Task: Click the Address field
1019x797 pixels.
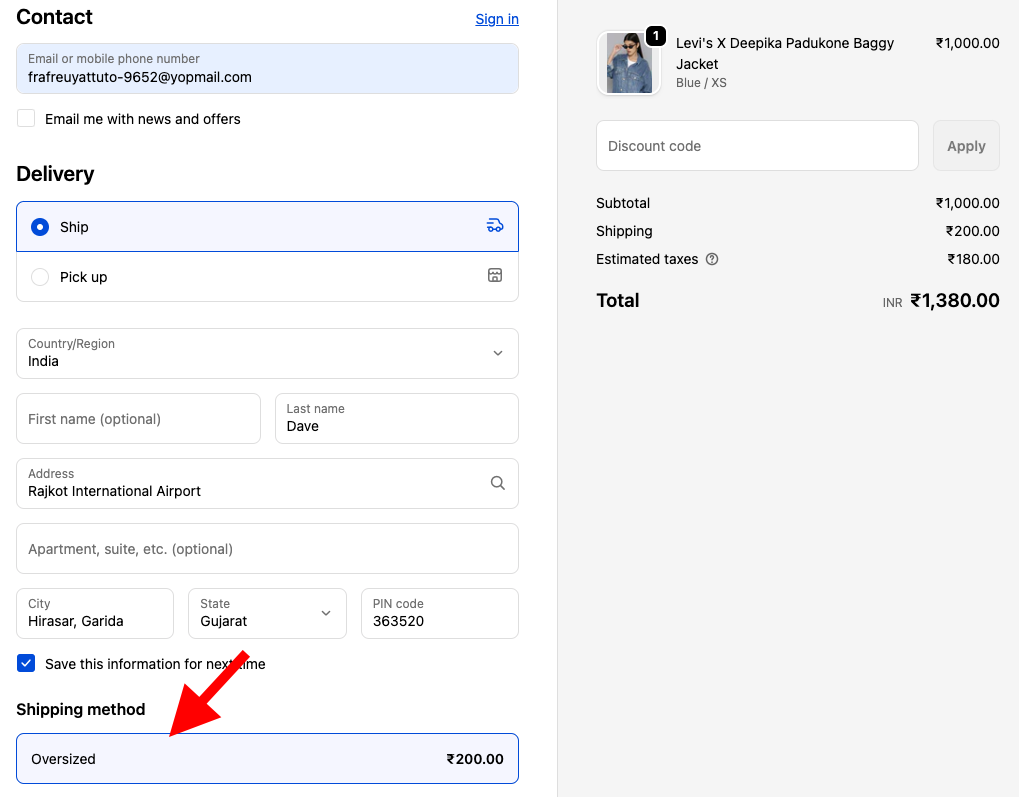Action: pyautogui.click(x=267, y=484)
